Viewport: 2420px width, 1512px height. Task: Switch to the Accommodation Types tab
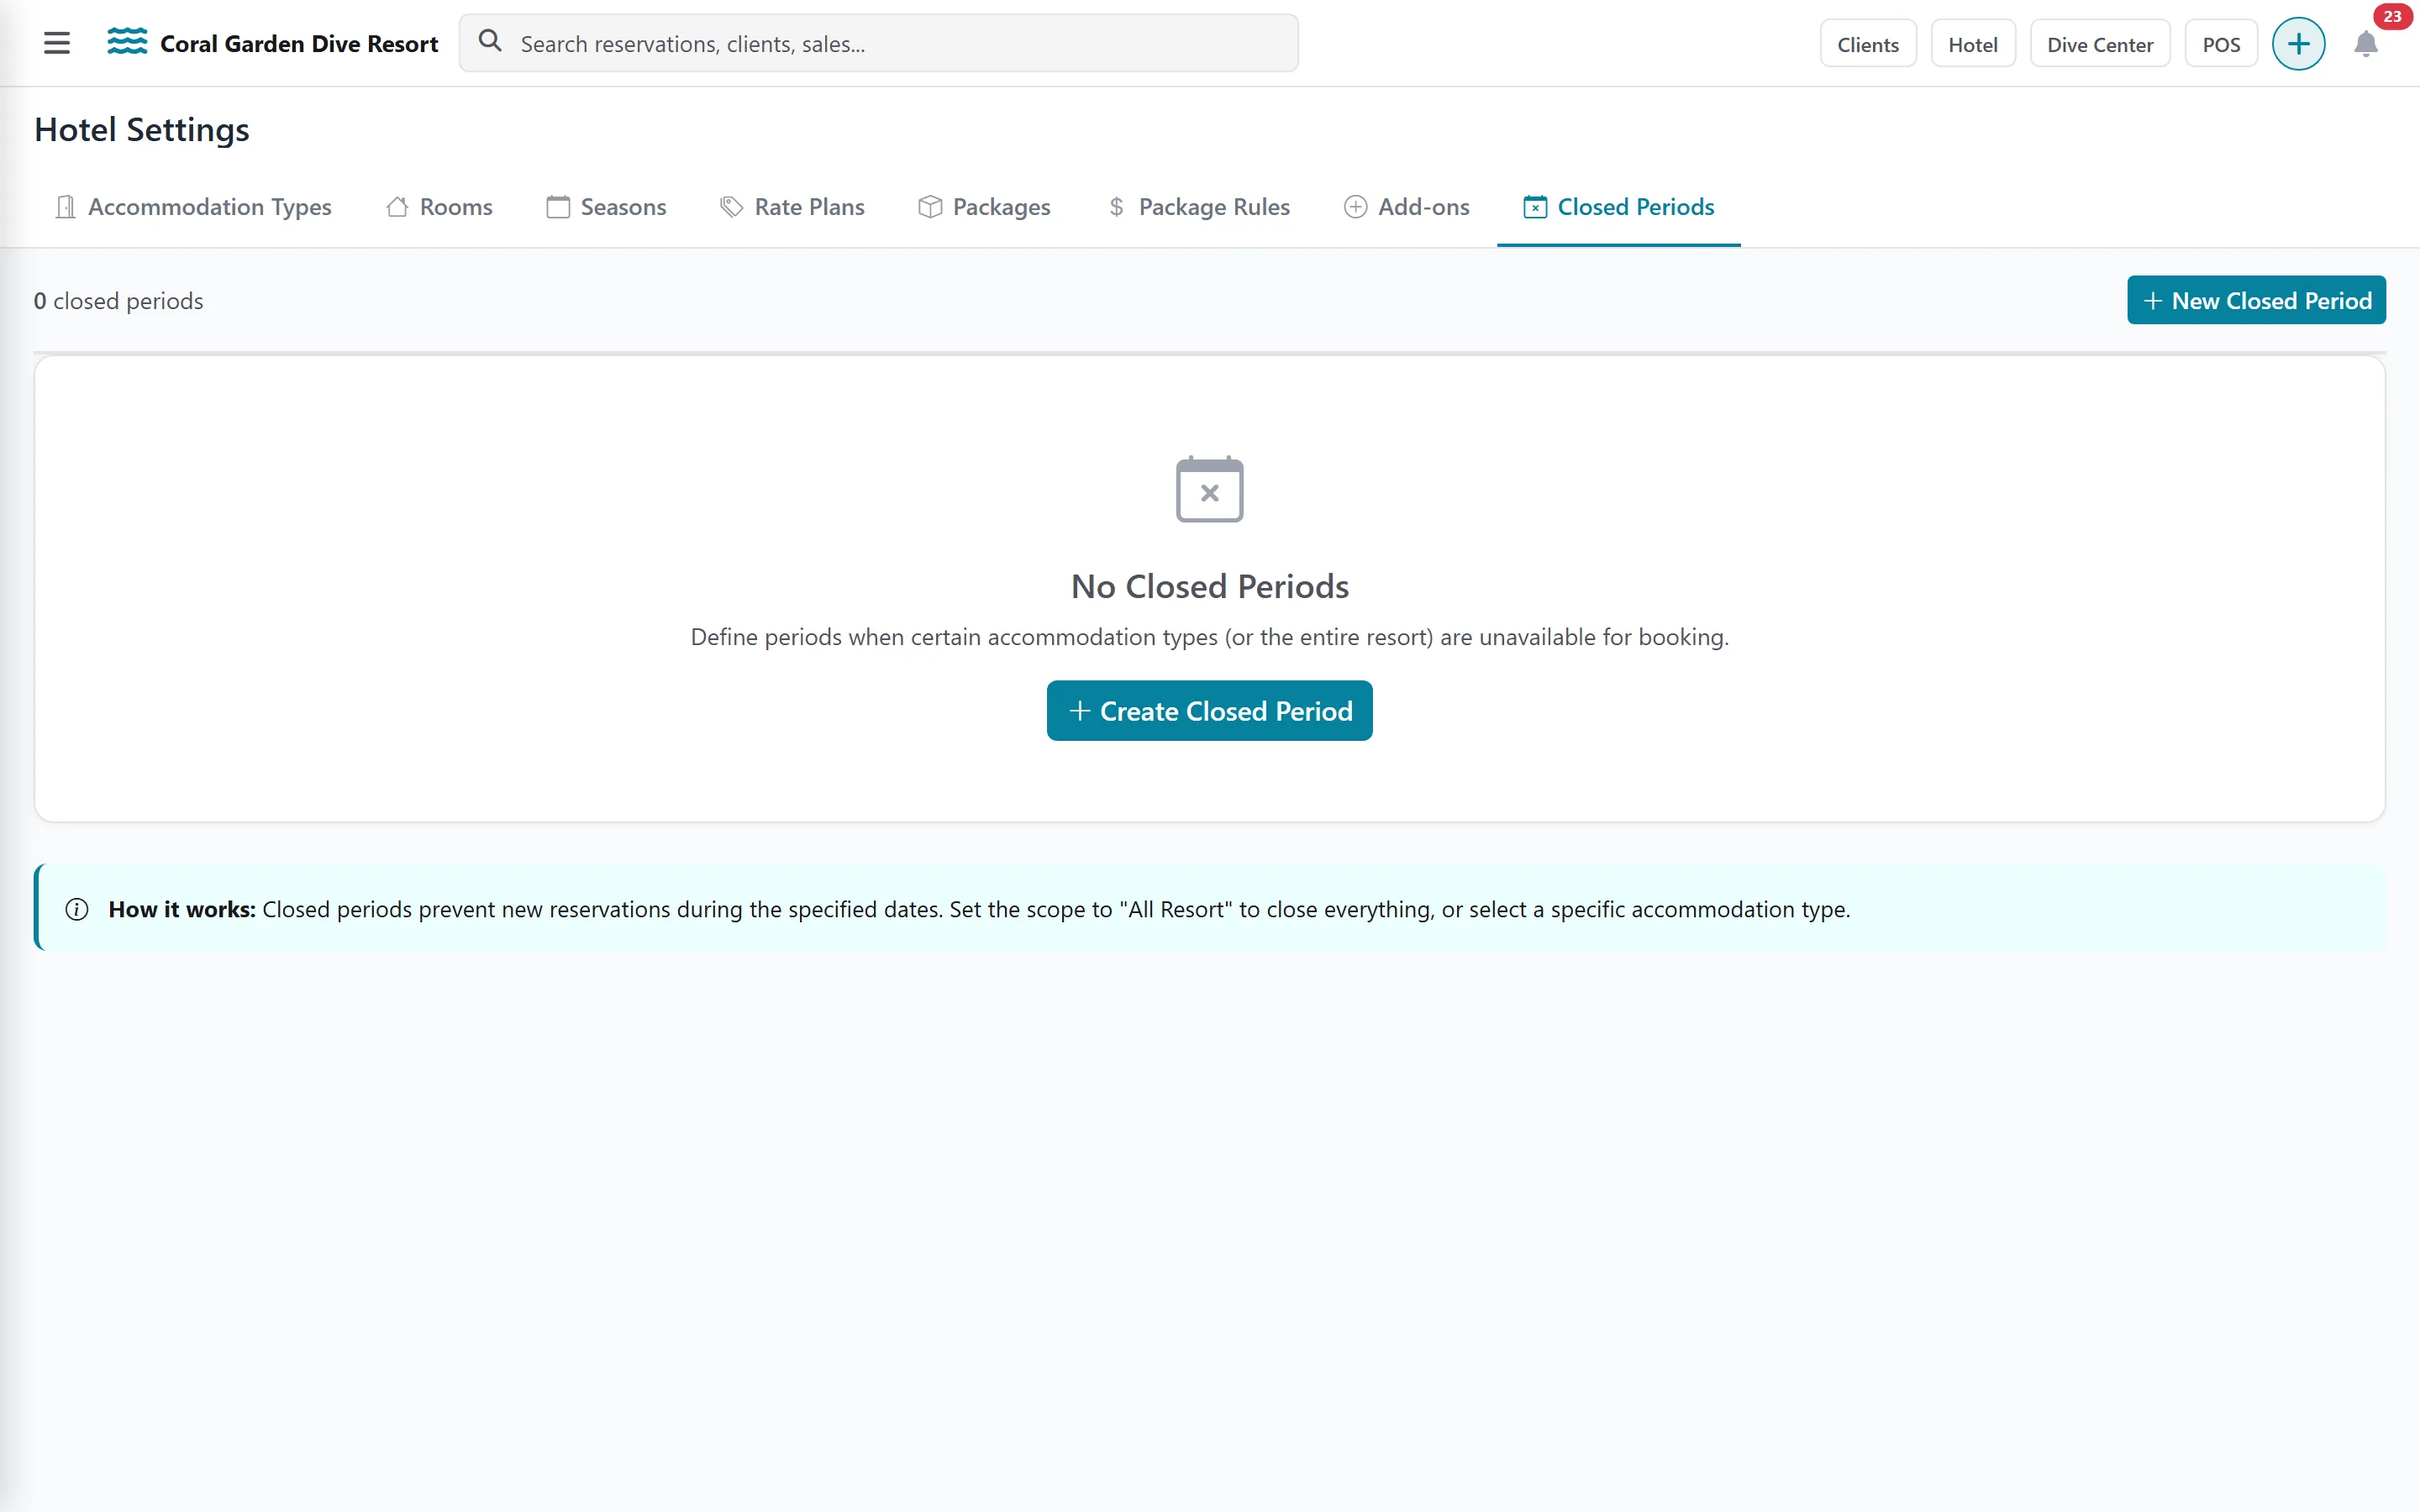193,207
